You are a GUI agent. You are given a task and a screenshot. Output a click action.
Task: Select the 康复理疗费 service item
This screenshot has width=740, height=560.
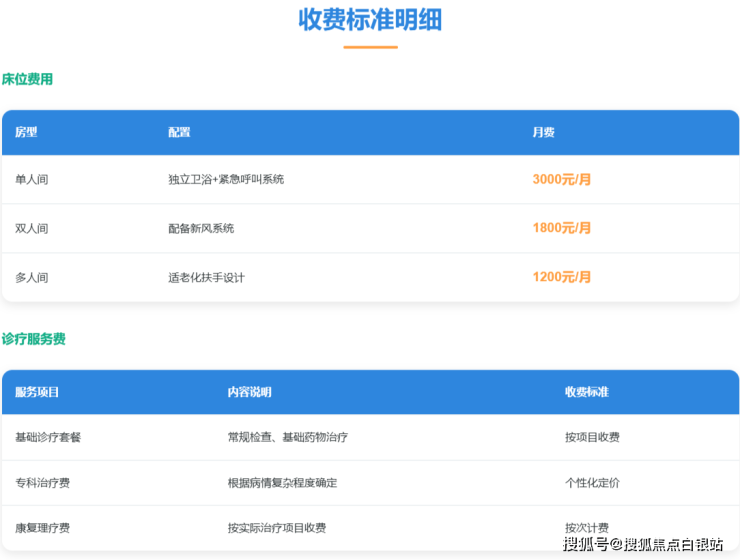pyautogui.click(x=42, y=528)
